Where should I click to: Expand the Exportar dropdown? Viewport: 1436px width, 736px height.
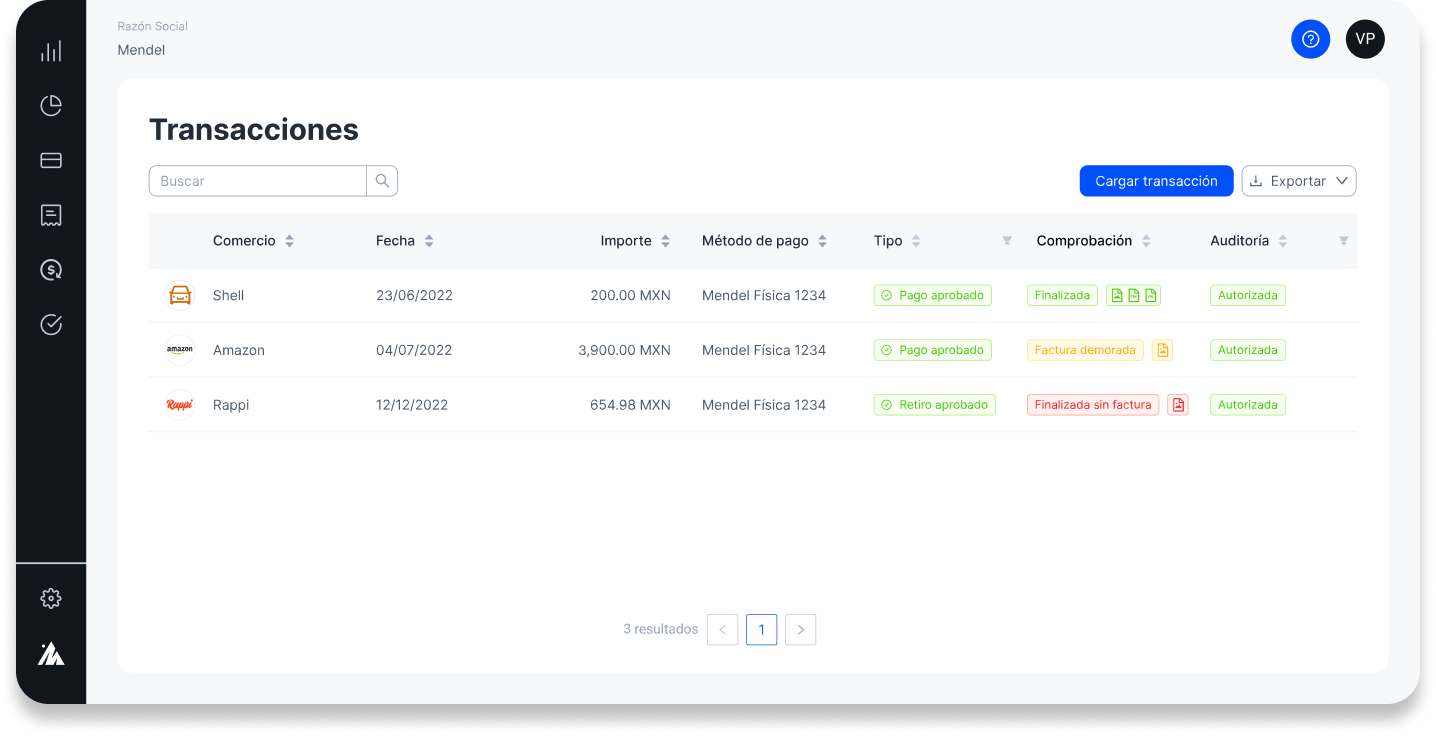coord(1298,181)
